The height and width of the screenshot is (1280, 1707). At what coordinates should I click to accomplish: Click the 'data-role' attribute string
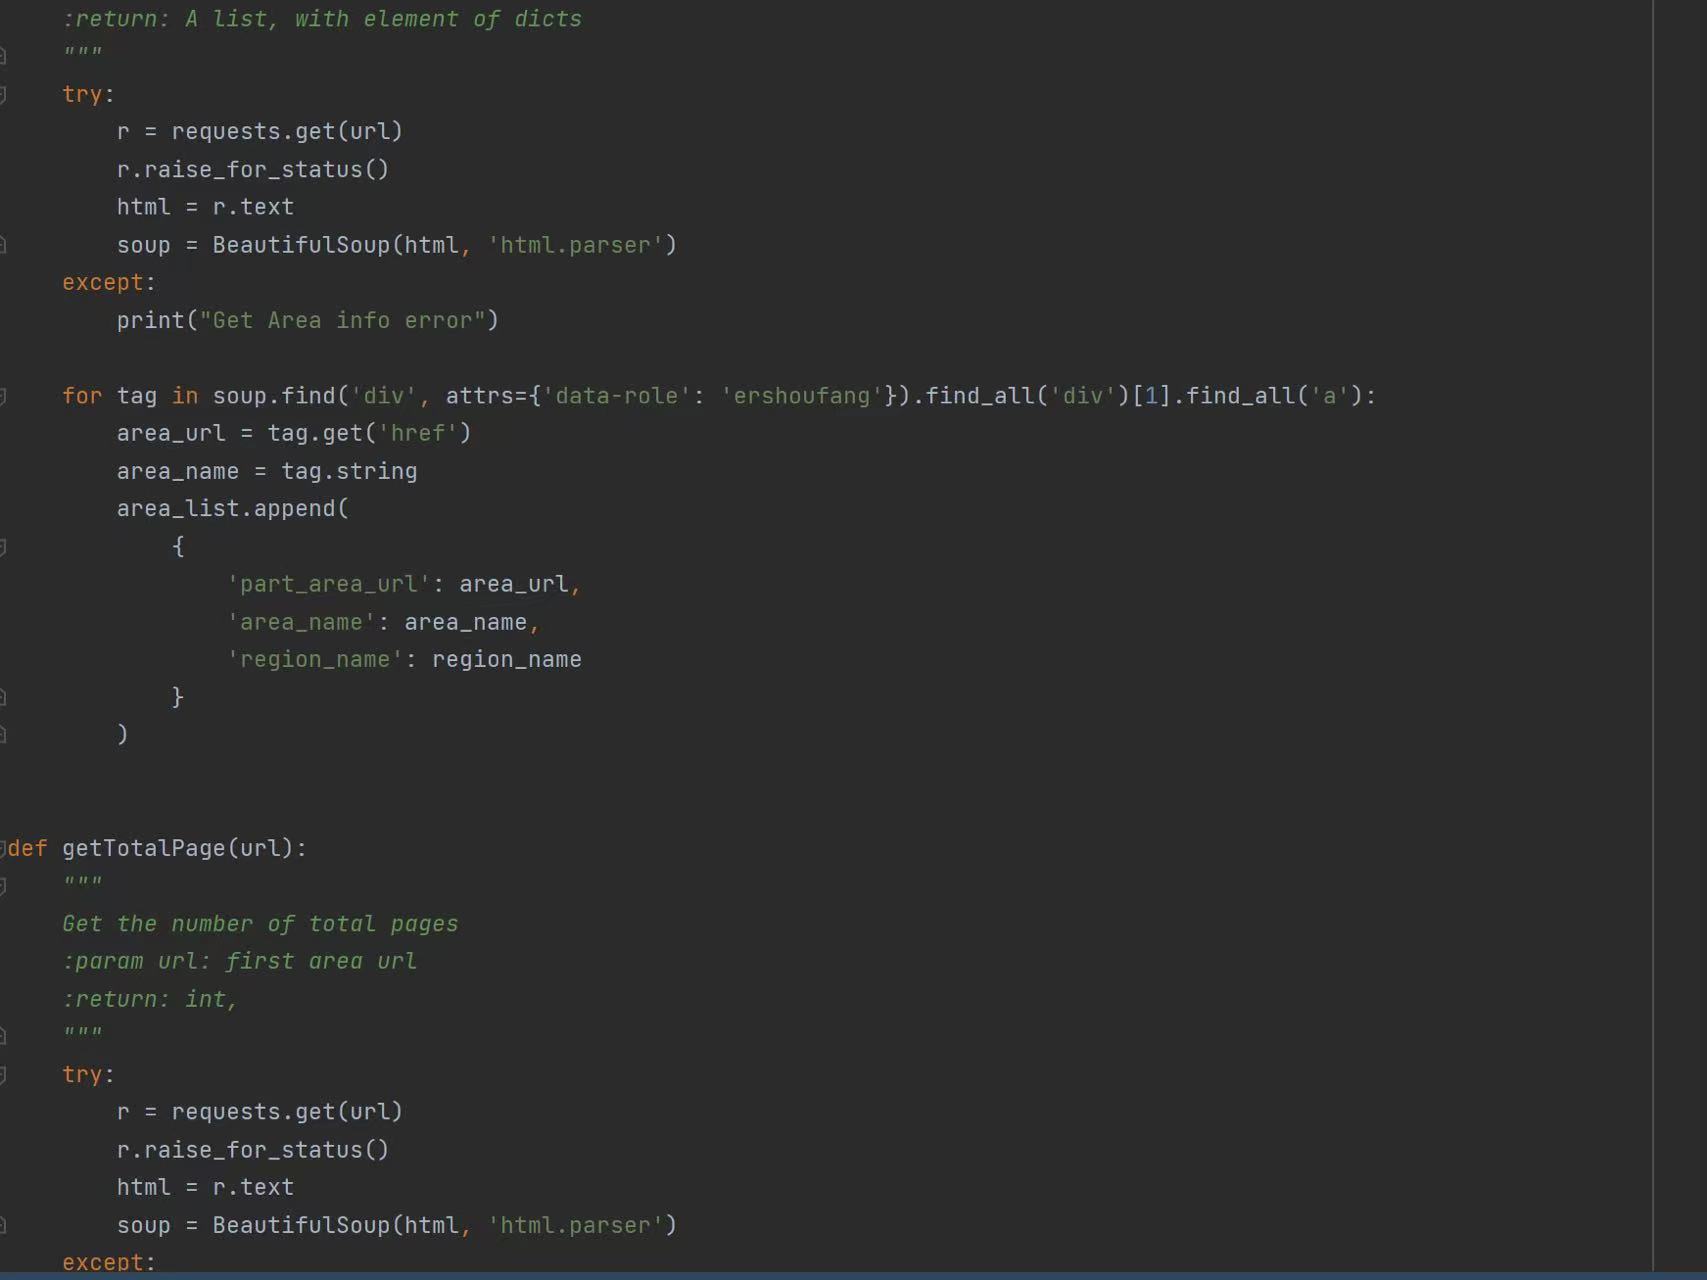pos(616,395)
